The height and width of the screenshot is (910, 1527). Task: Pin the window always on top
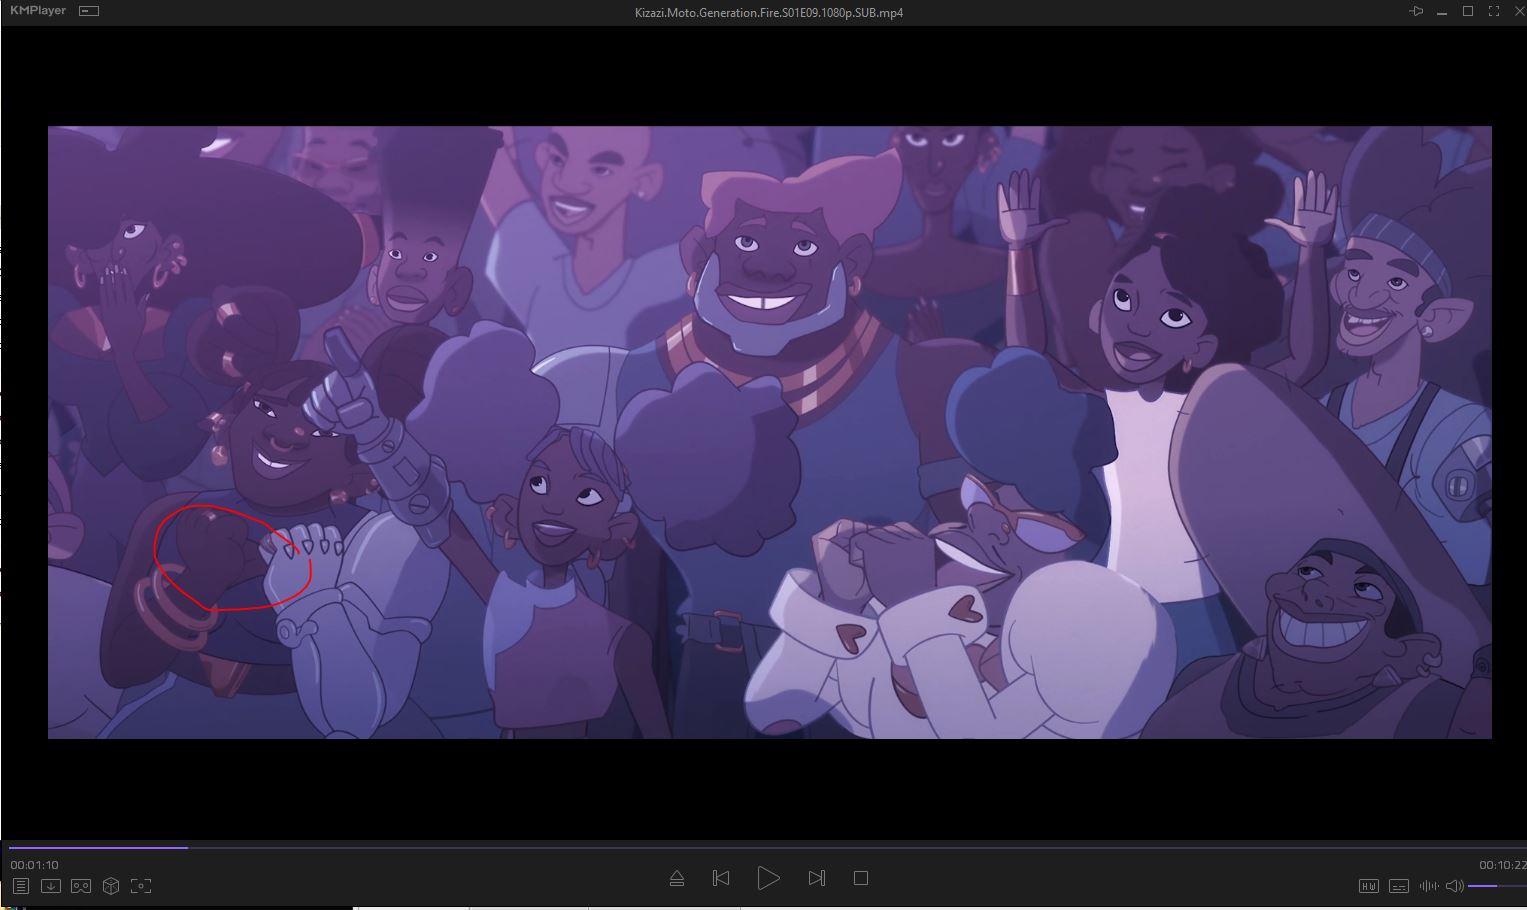coord(1416,12)
